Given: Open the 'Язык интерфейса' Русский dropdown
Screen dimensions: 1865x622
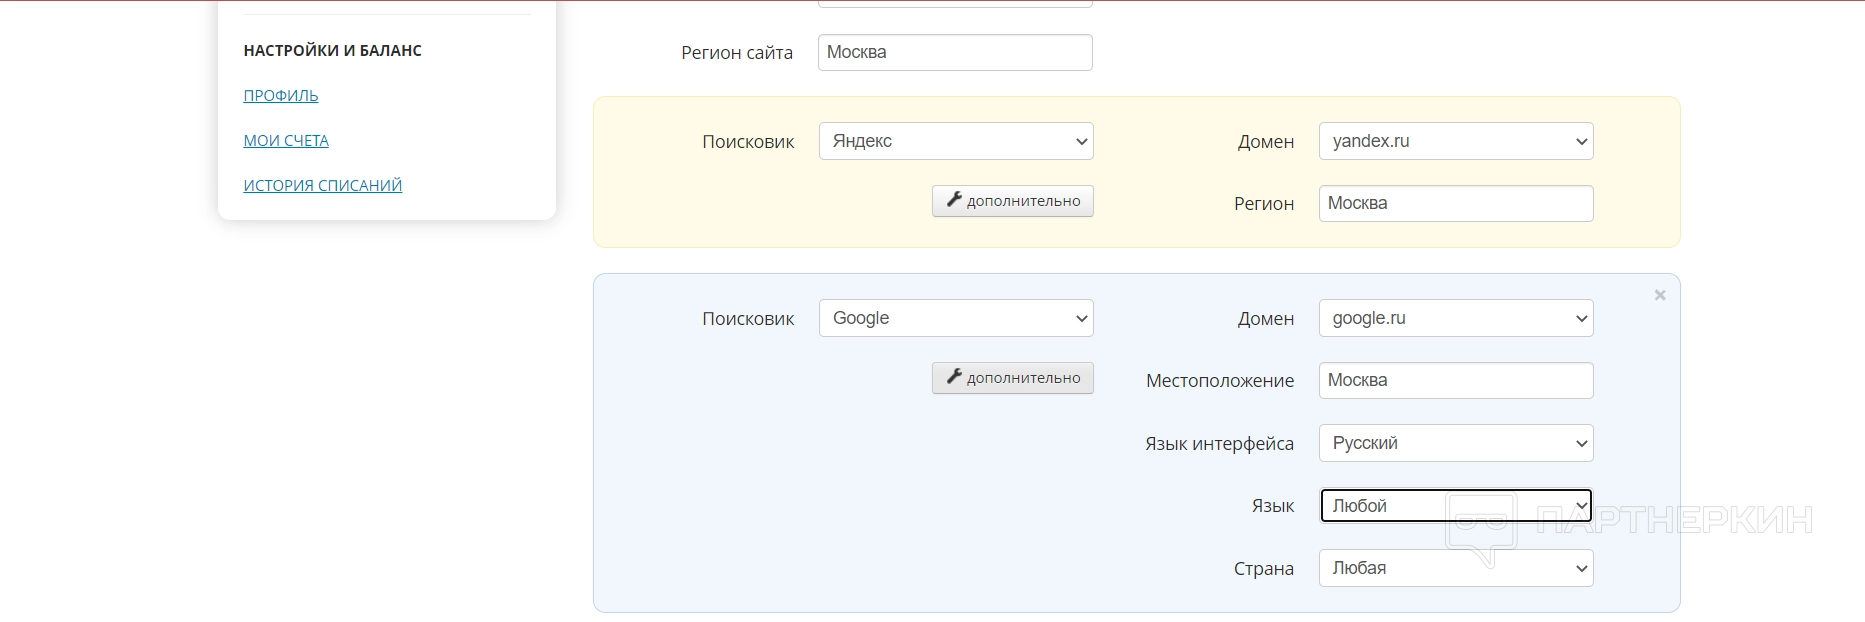Looking at the screenshot, I should pos(1456,443).
